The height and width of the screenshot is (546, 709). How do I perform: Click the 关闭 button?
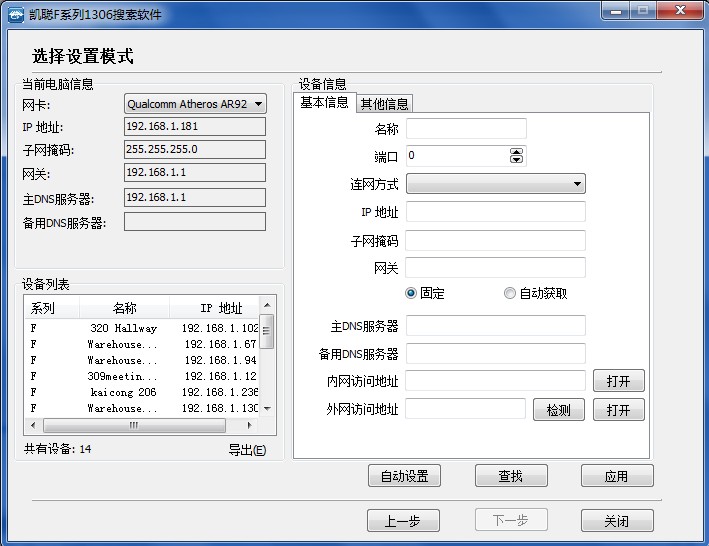coord(617,521)
